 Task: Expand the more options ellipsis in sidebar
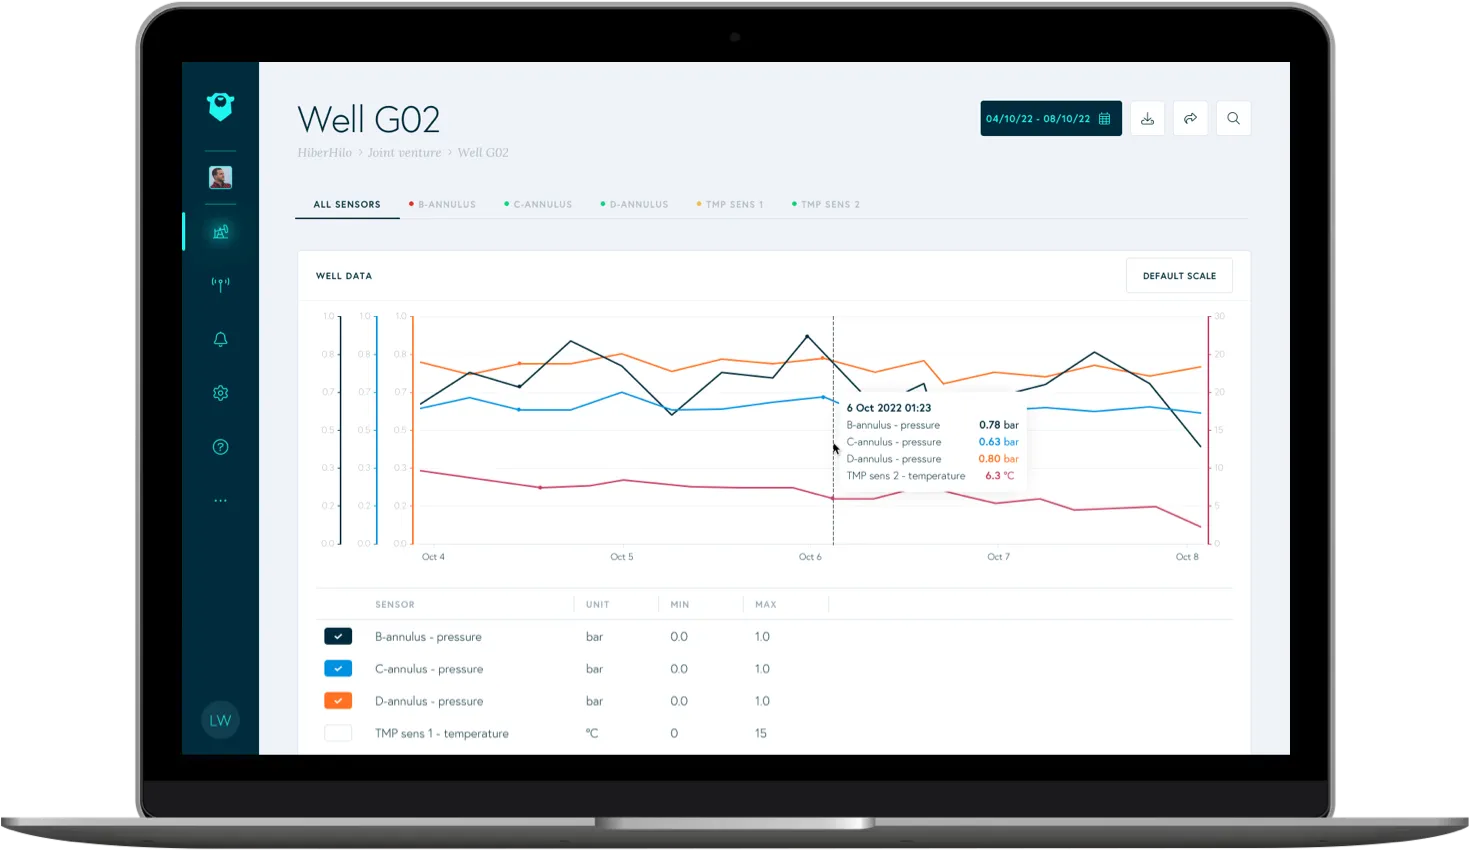pos(220,500)
